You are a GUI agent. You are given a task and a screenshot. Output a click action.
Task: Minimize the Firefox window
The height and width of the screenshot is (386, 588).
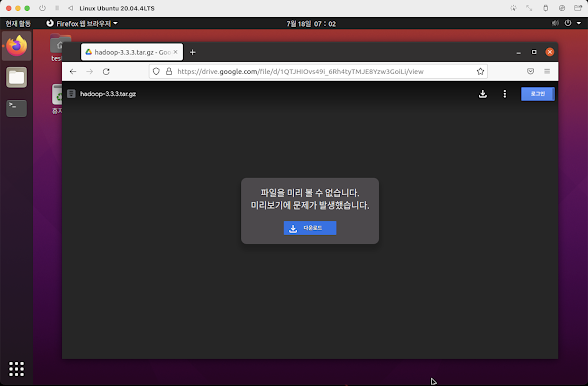(x=519, y=52)
